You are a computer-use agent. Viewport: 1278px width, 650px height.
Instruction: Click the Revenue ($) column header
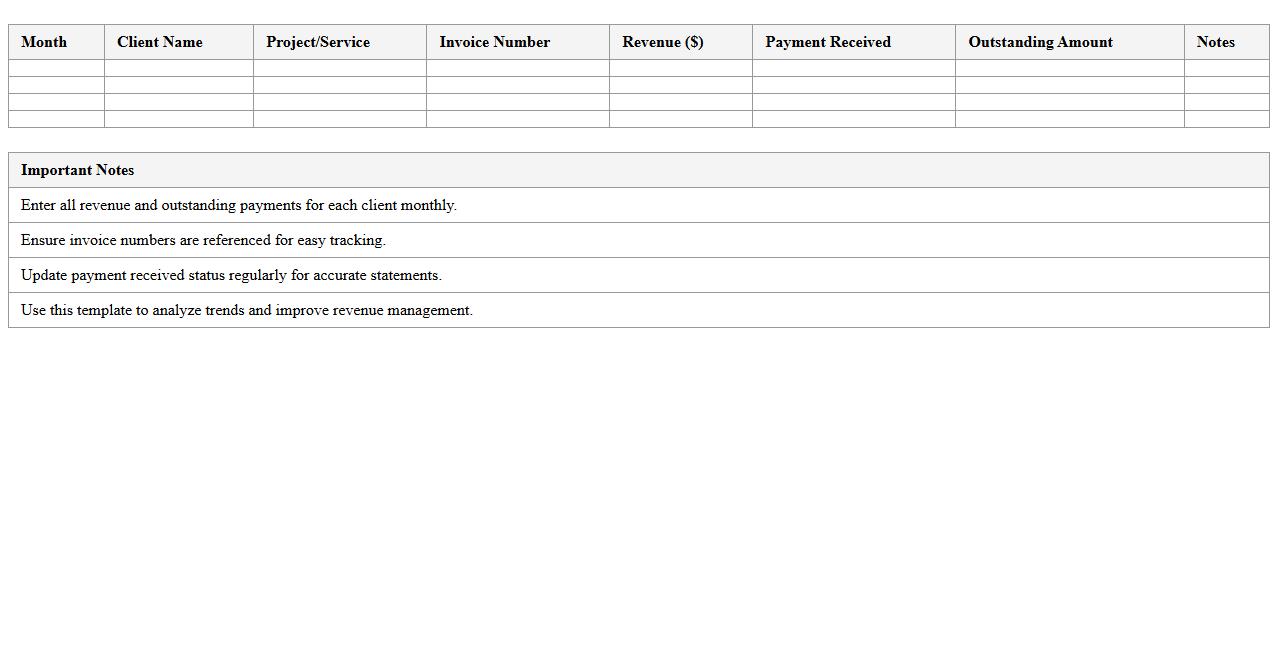coord(663,42)
